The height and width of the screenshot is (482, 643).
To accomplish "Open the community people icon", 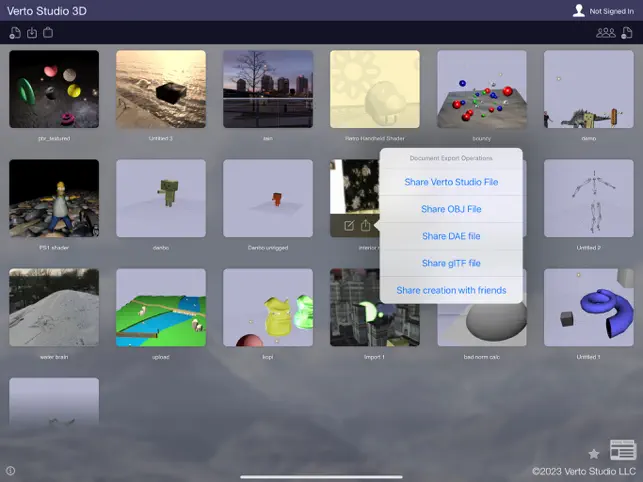I will (x=605, y=33).
